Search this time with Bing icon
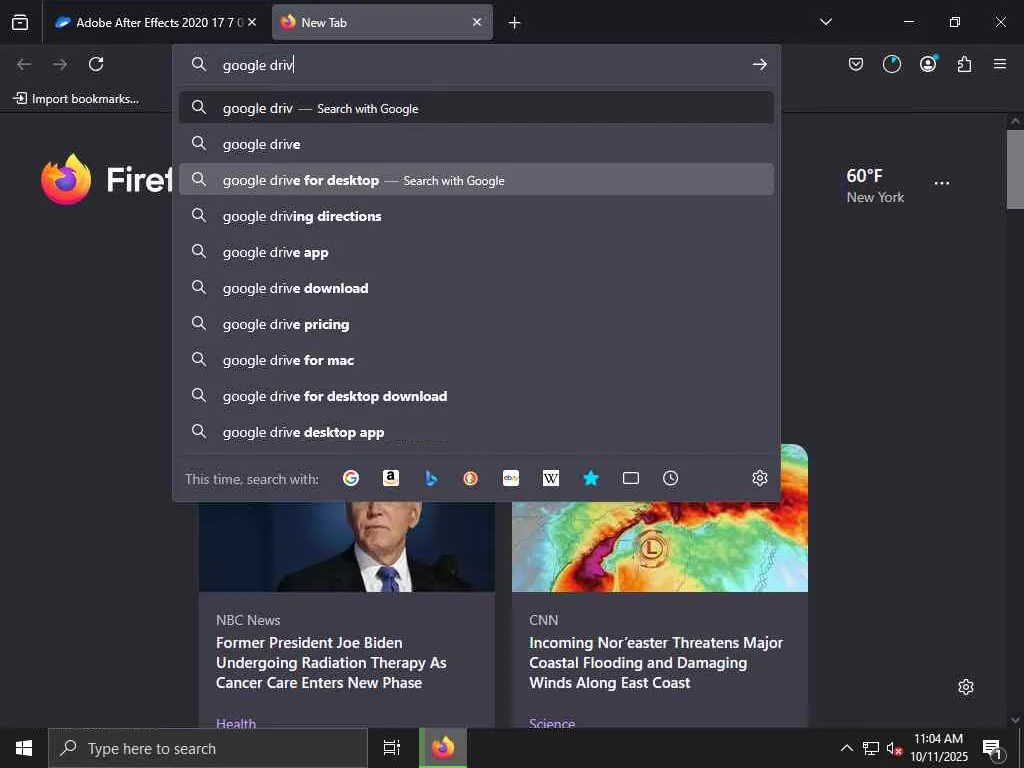This screenshot has height=768, width=1024. point(430,478)
